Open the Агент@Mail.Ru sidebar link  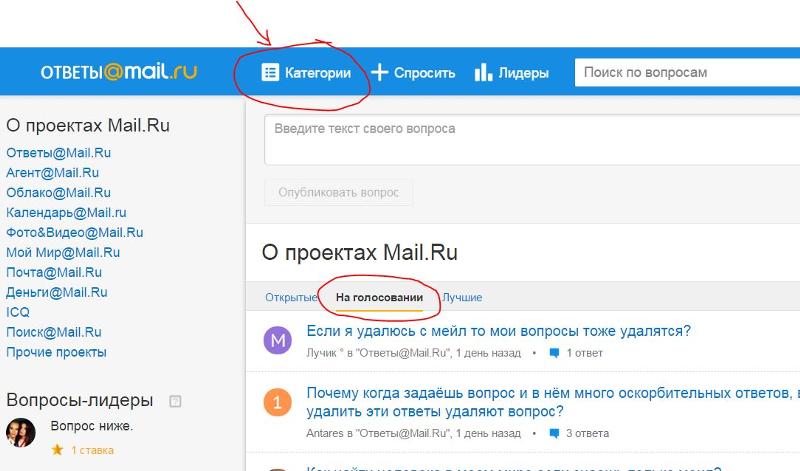(53, 172)
